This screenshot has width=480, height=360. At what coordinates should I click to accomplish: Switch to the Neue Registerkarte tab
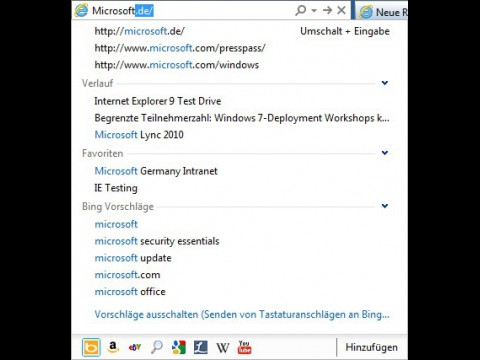point(382,11)
